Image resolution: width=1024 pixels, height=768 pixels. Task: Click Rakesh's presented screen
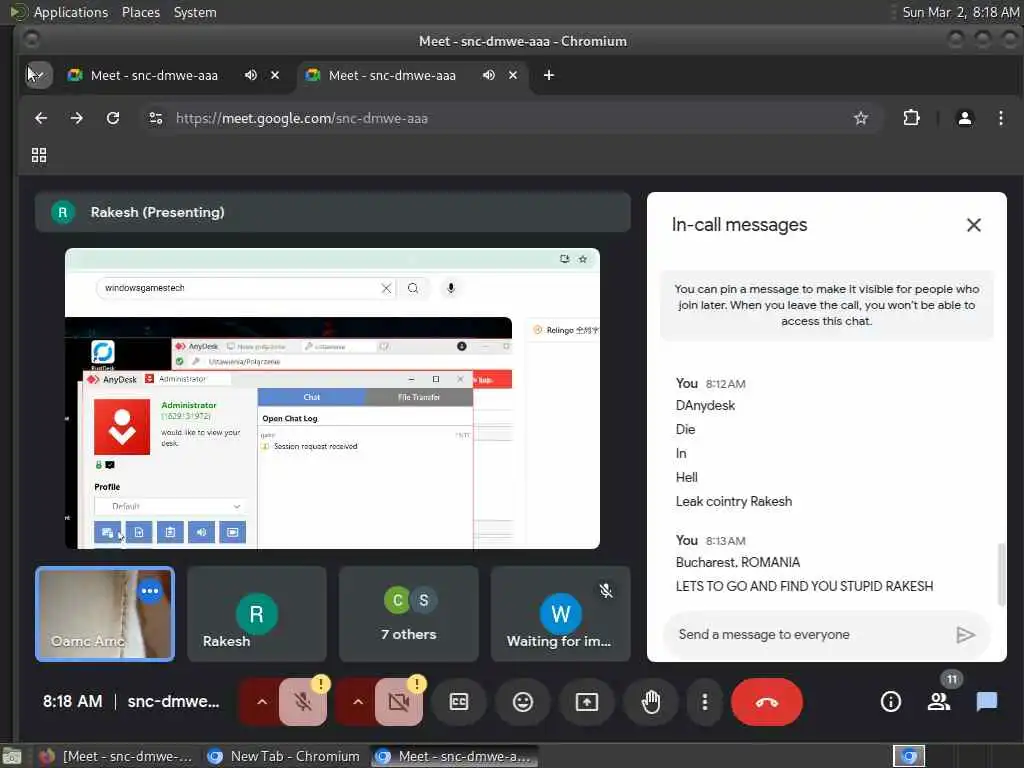click(x=332, y=398)
